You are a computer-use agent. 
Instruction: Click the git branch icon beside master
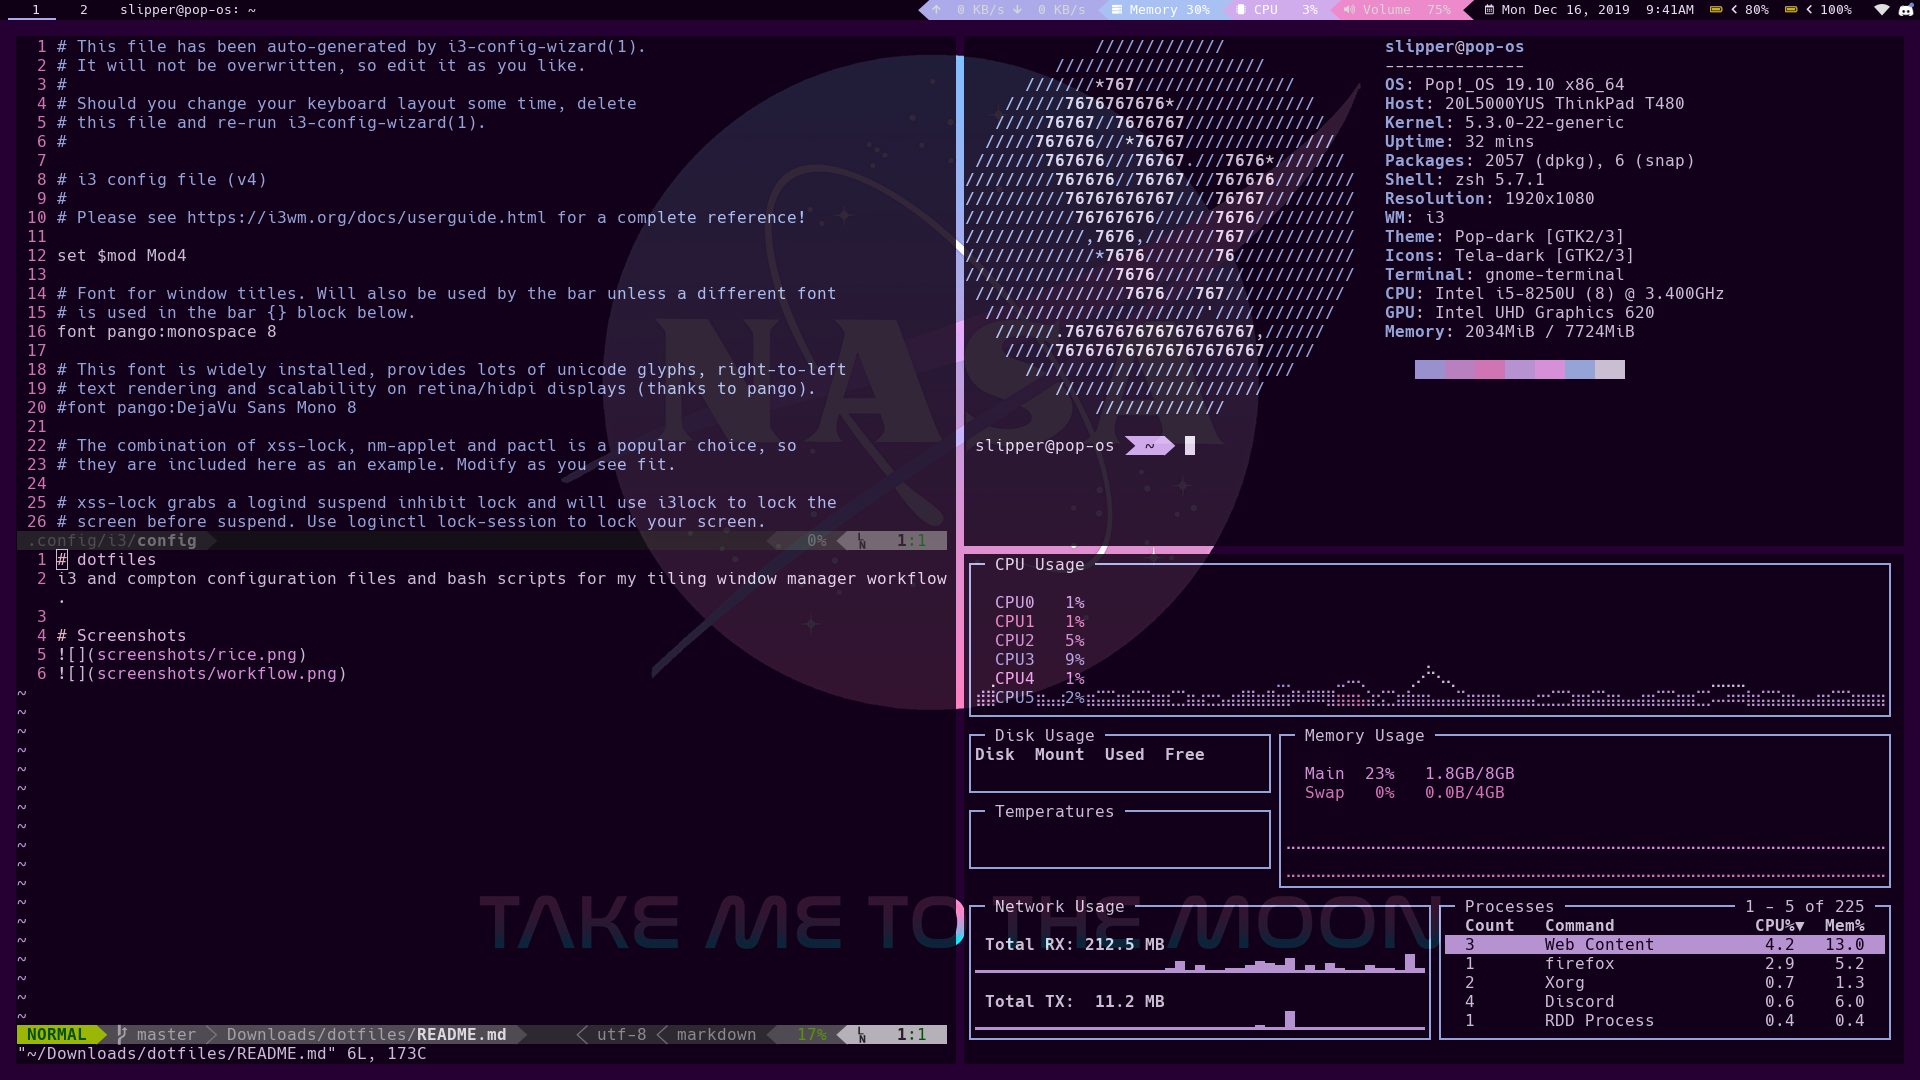[122, 1035]
